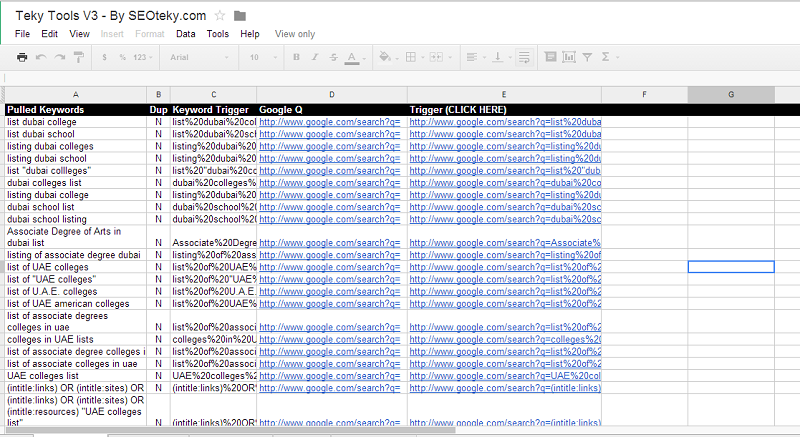The image size is (800, 437).
Task: Open Google Q link for list dubai college
Action: pyautogui.click(x=330, y=122)
